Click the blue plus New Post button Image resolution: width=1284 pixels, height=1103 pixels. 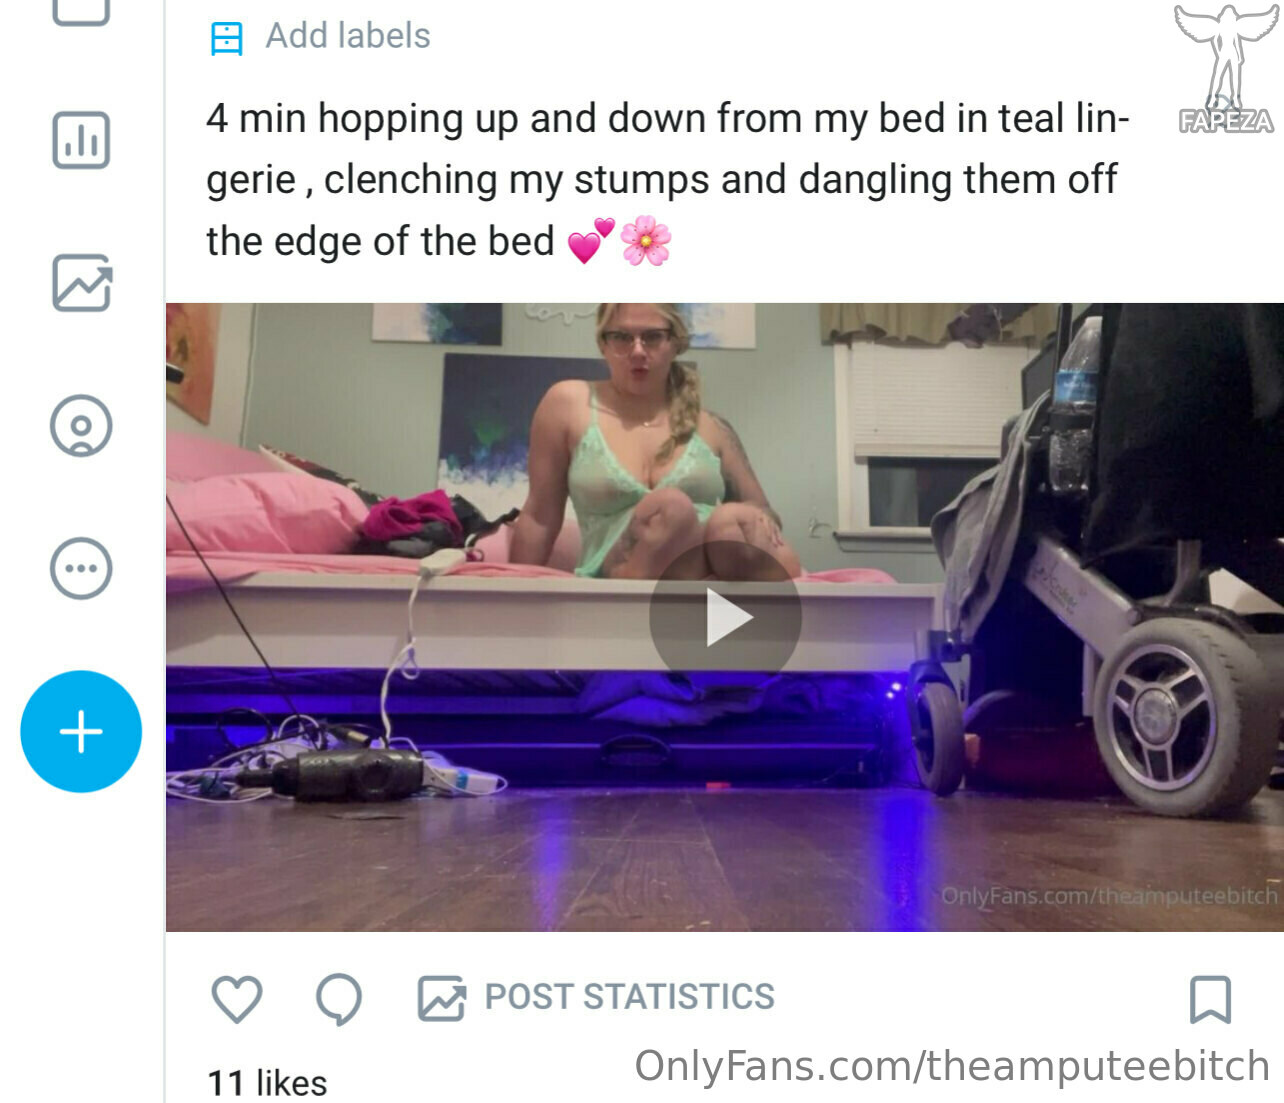click(81, 732)
